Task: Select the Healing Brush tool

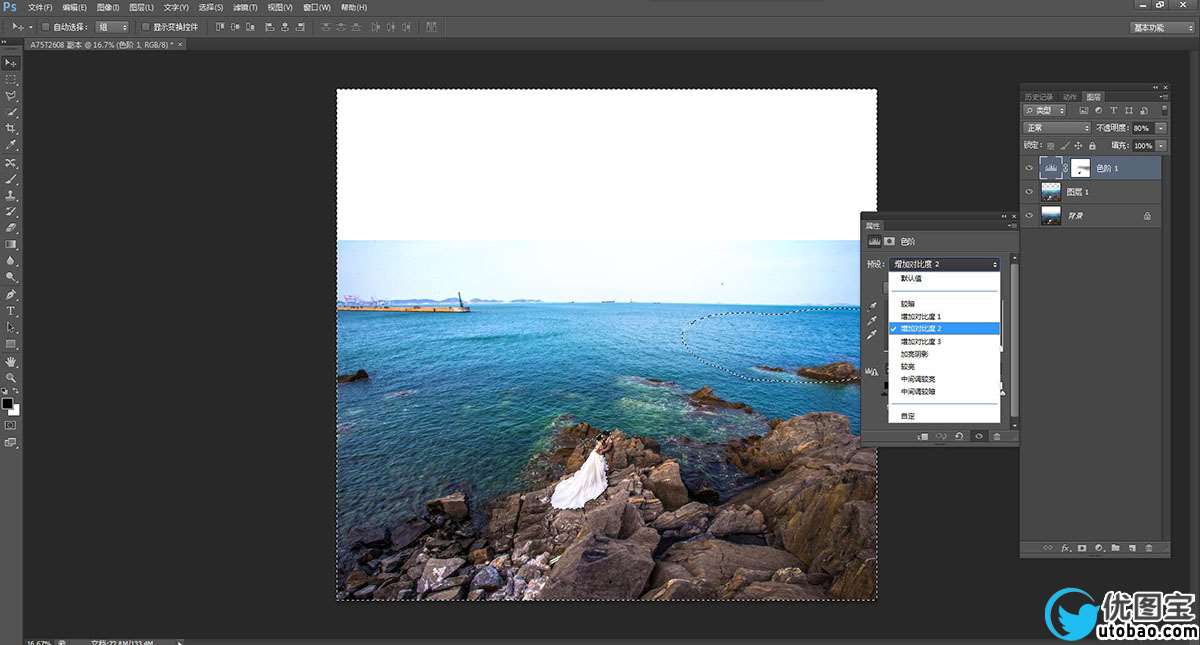Action: (11, 163)
